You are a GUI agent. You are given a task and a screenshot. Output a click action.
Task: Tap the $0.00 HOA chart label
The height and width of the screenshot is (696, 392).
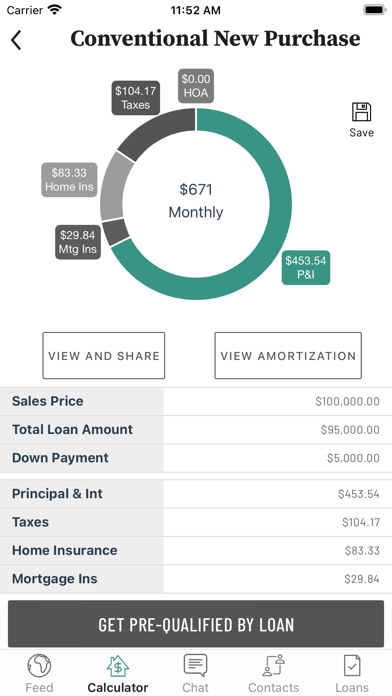[x=196, y=86]
